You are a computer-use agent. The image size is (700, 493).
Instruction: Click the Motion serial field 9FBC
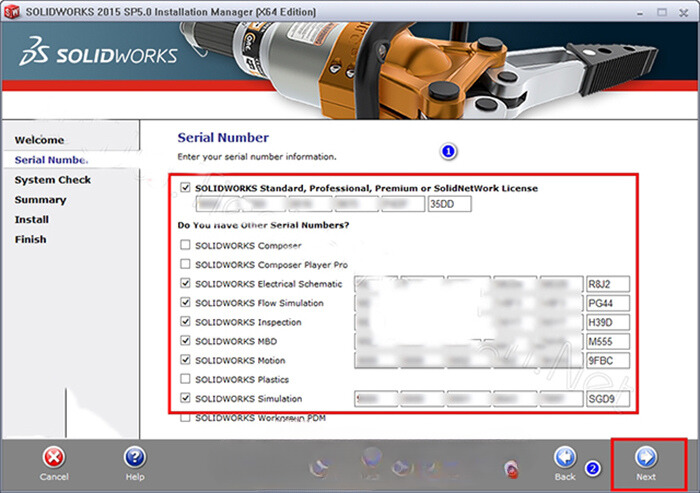608,360
